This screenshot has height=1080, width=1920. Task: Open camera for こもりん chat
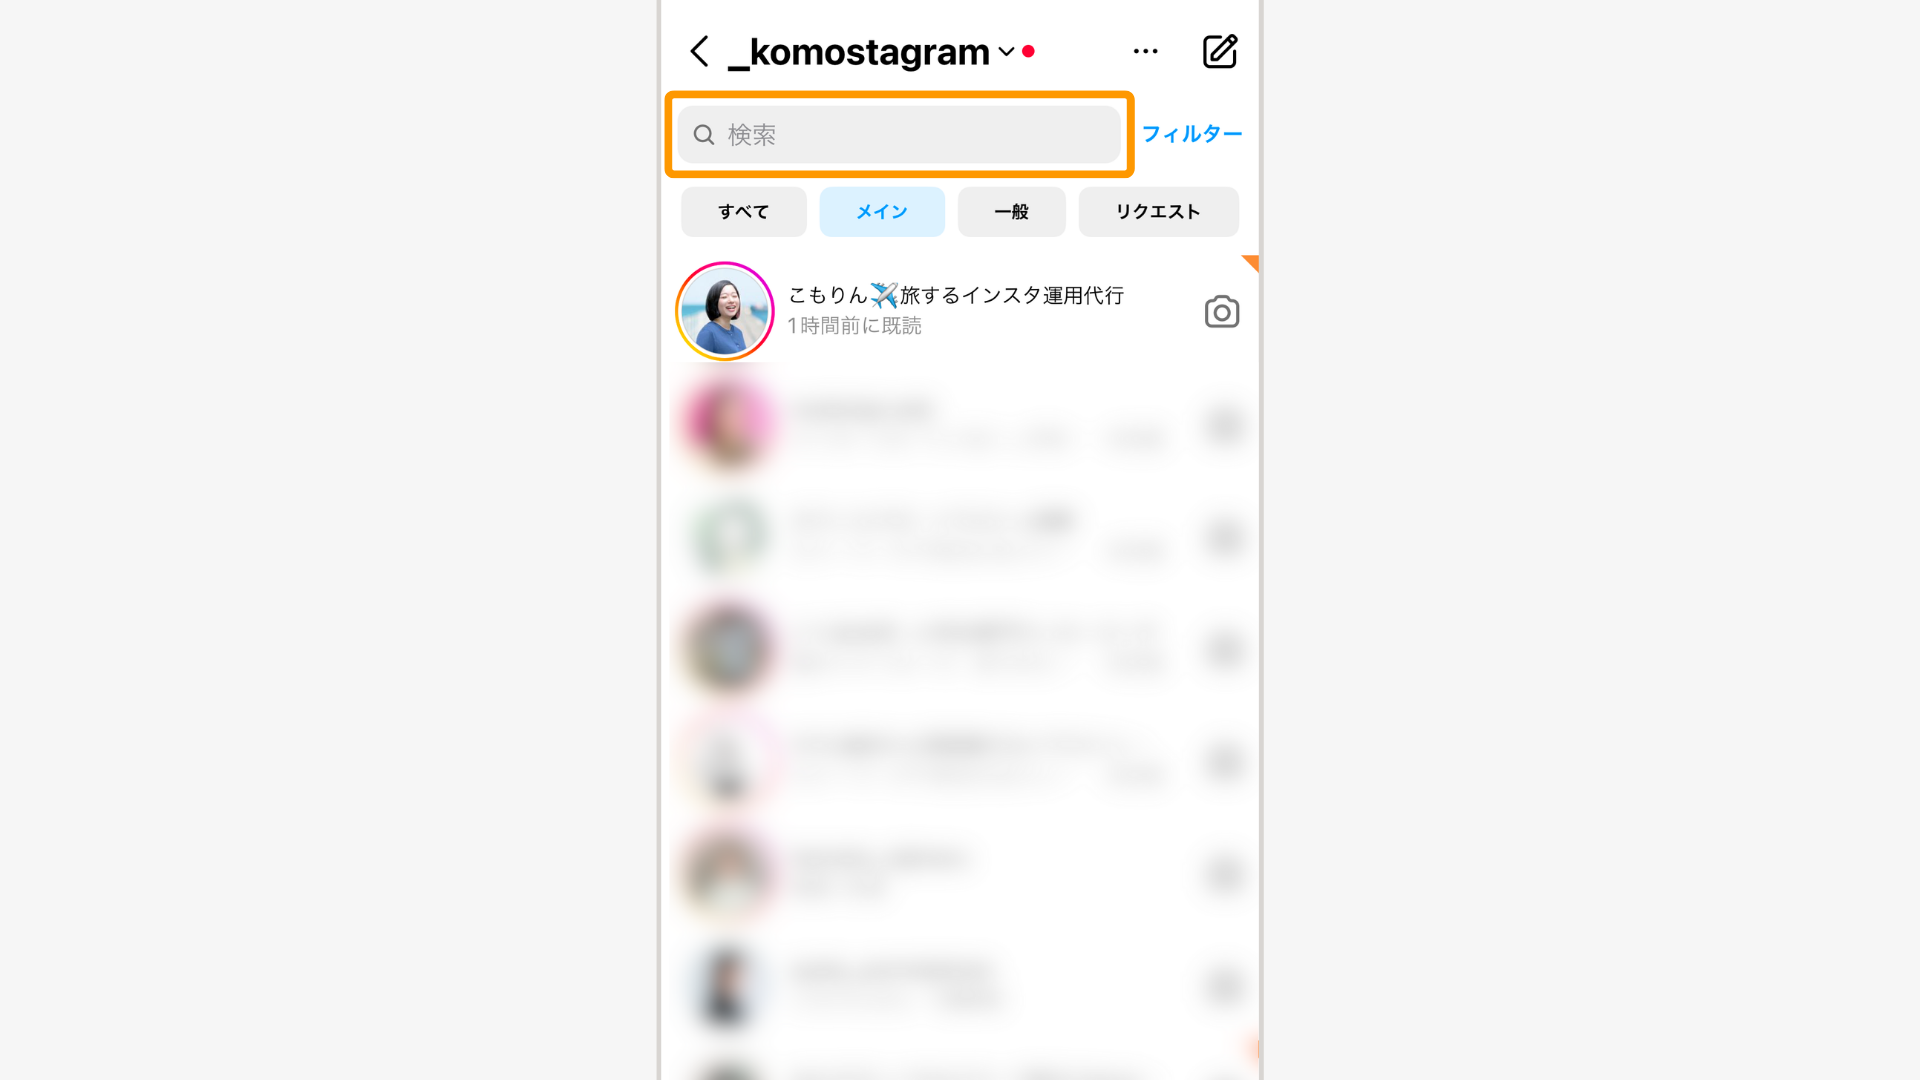[x=1222, y=312]
